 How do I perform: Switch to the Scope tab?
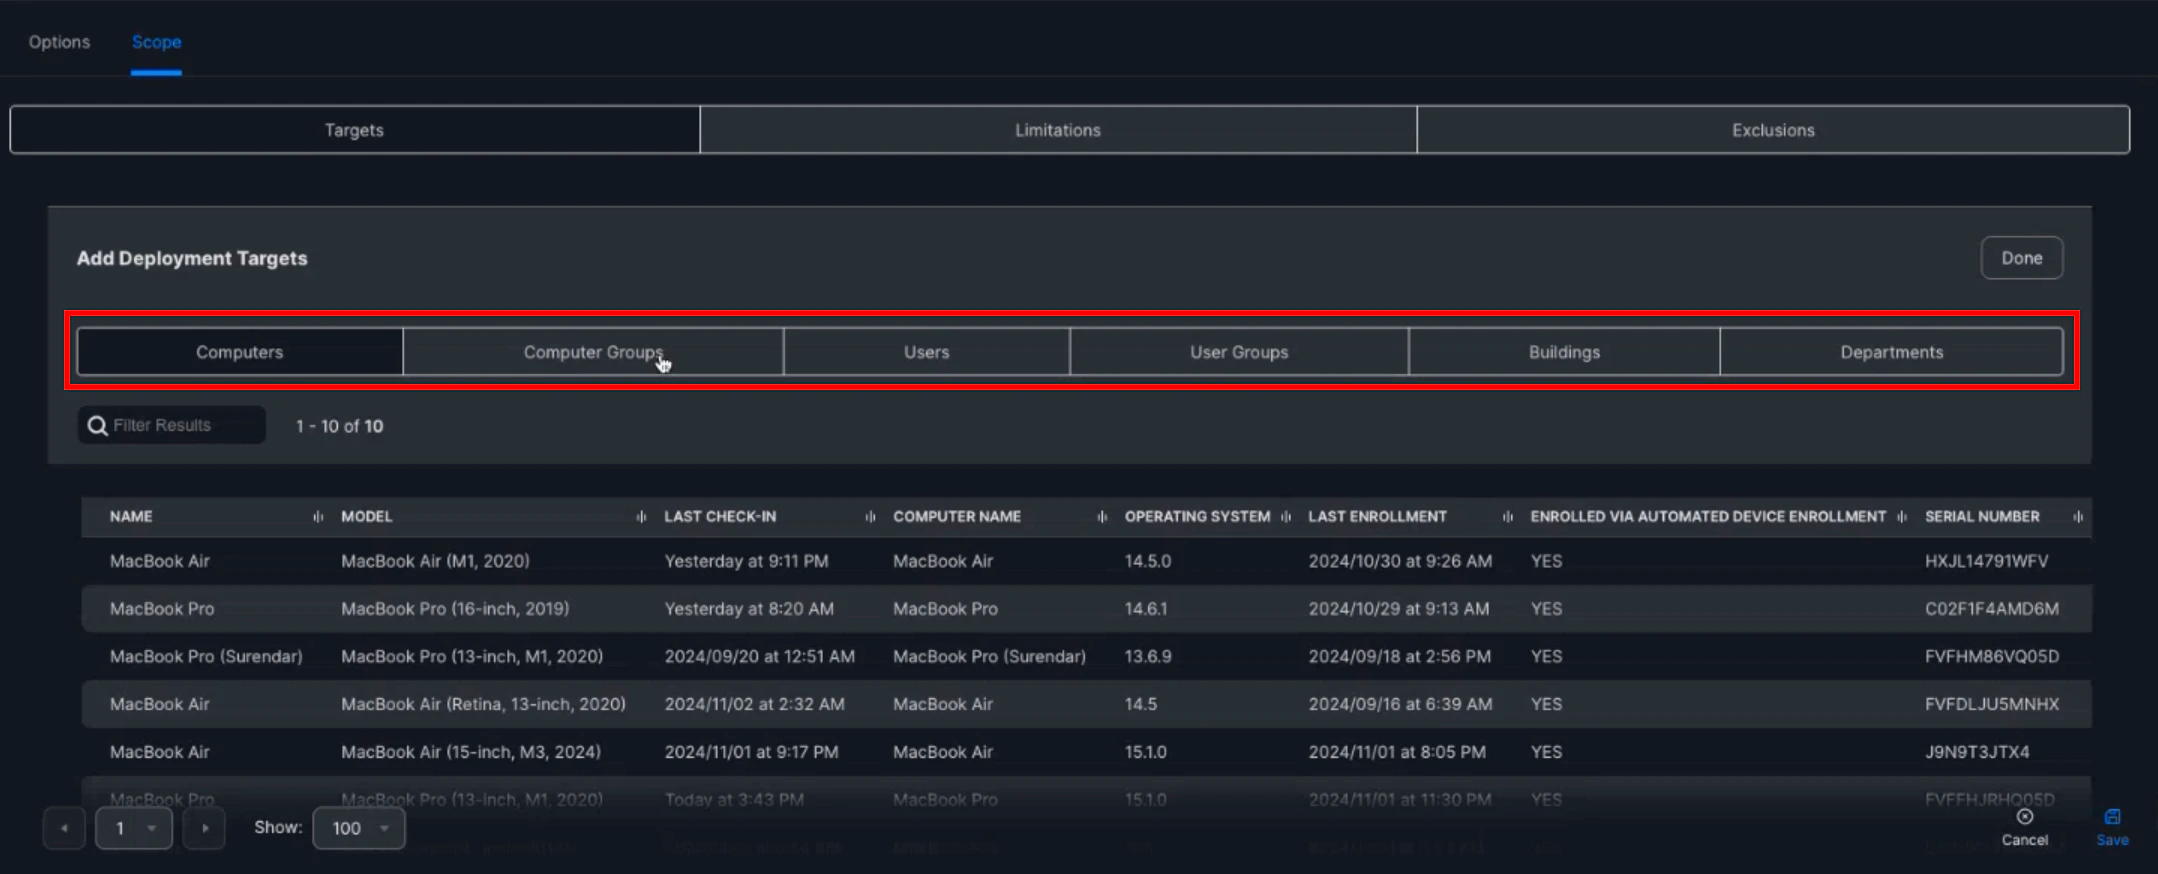(x=156, y=42)
